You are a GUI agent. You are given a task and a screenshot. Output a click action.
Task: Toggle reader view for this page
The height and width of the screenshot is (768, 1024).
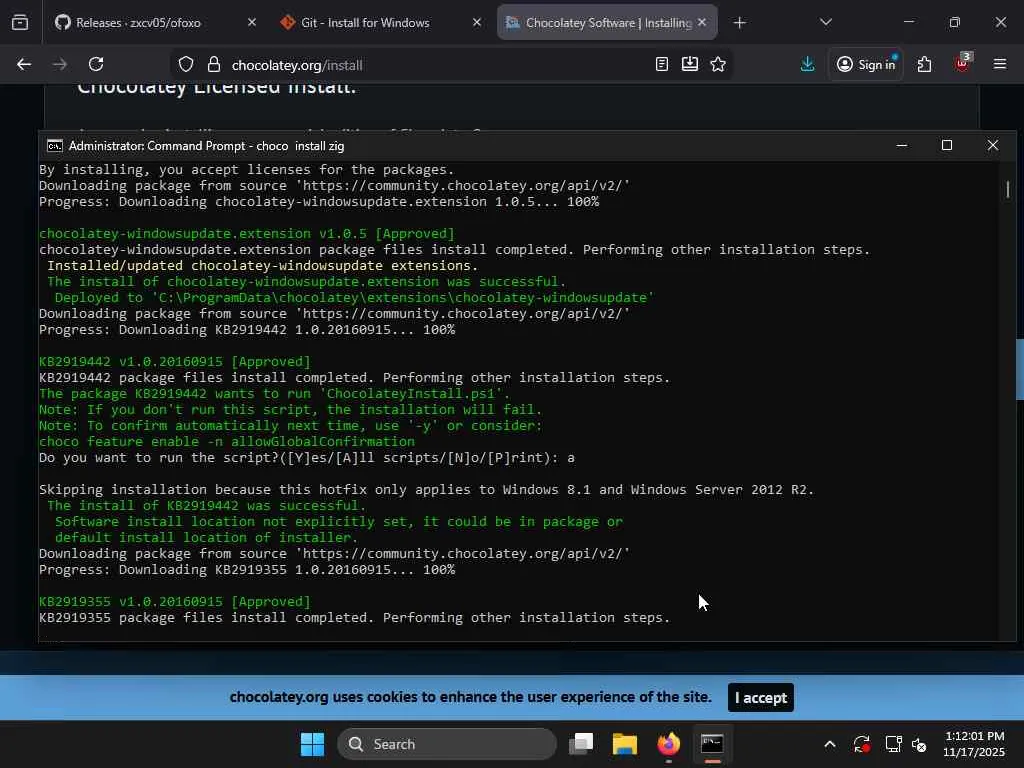coord(662,65)
